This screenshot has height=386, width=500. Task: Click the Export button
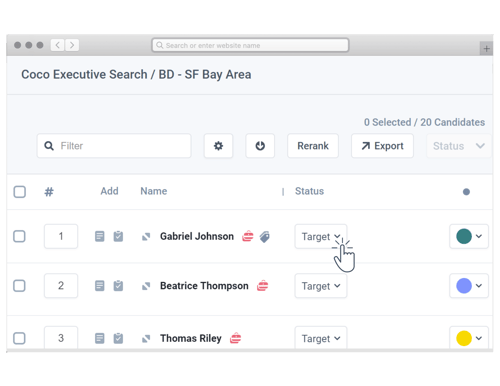(x=382, y=146)
